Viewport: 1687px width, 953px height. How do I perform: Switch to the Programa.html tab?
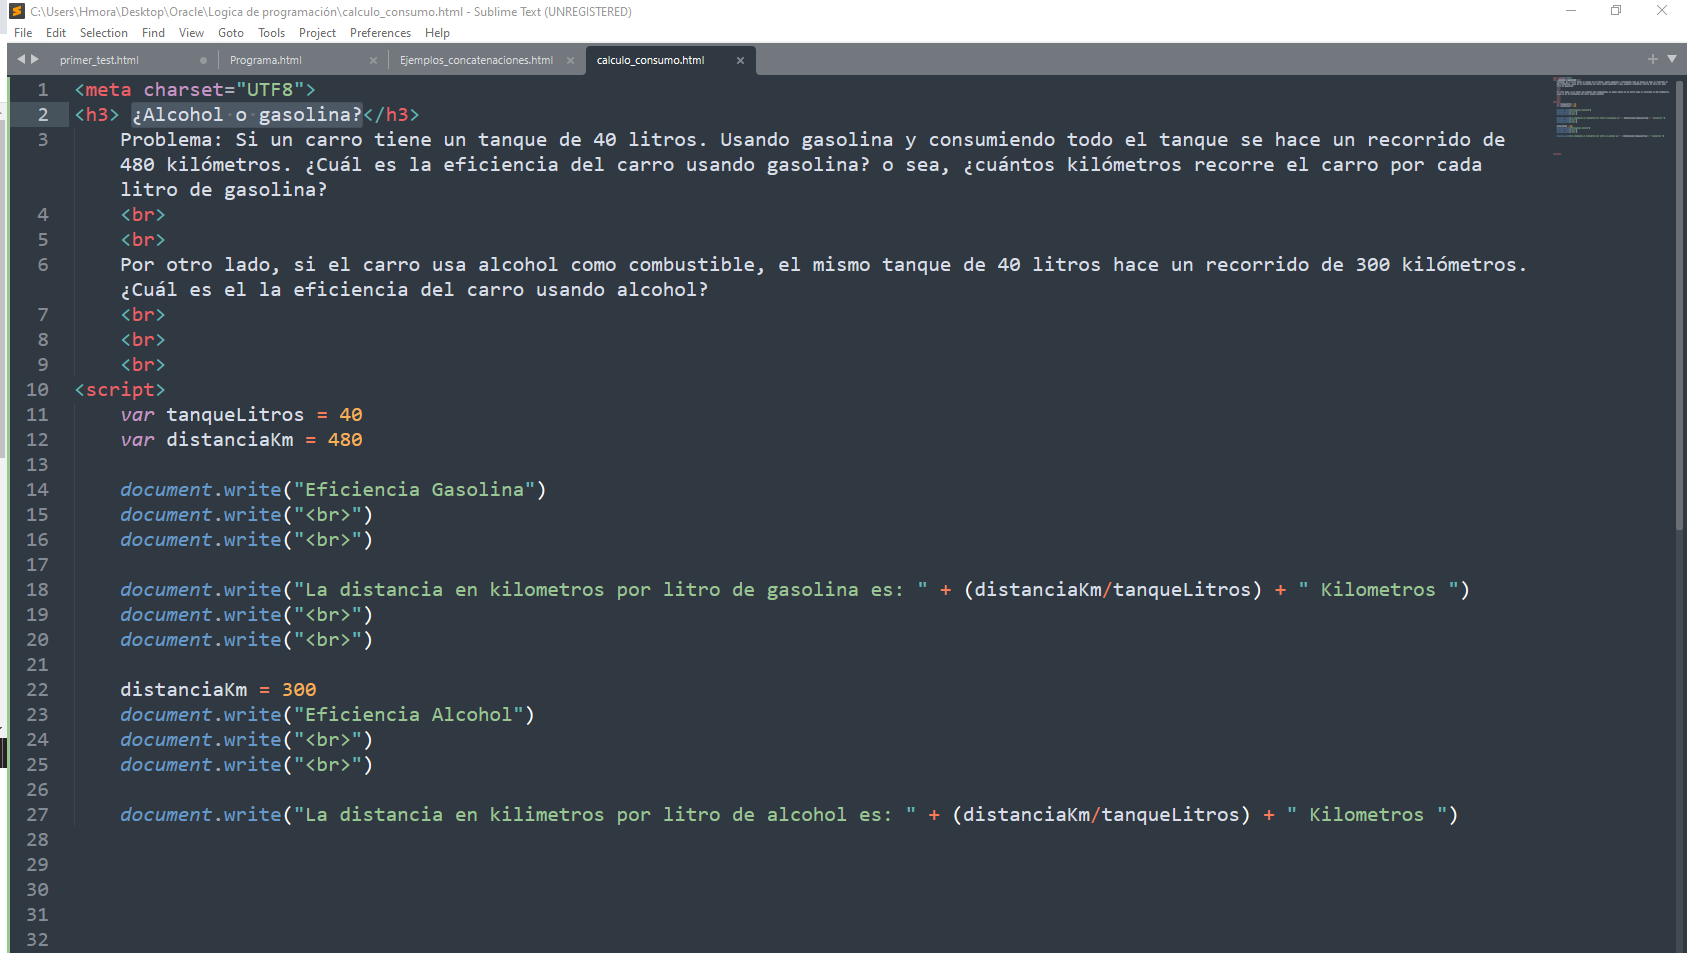click(x=266, y=60)
